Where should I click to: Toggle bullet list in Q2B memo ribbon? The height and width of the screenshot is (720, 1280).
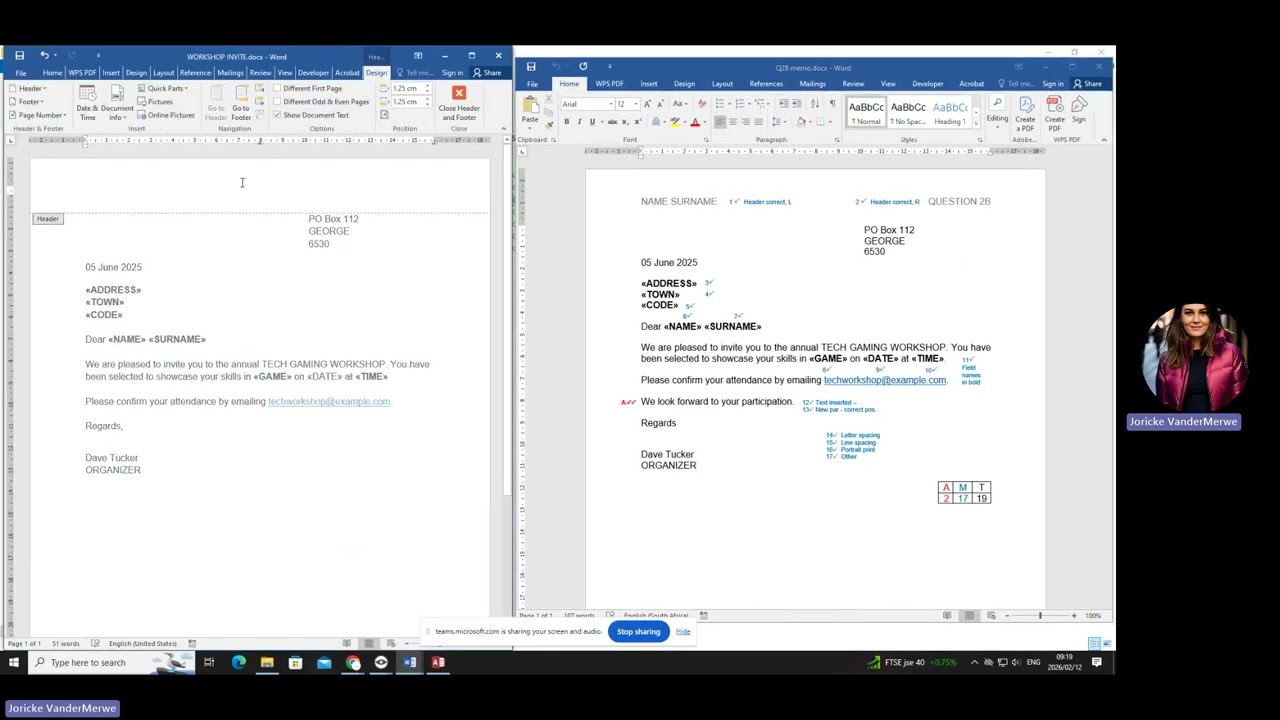721,104
